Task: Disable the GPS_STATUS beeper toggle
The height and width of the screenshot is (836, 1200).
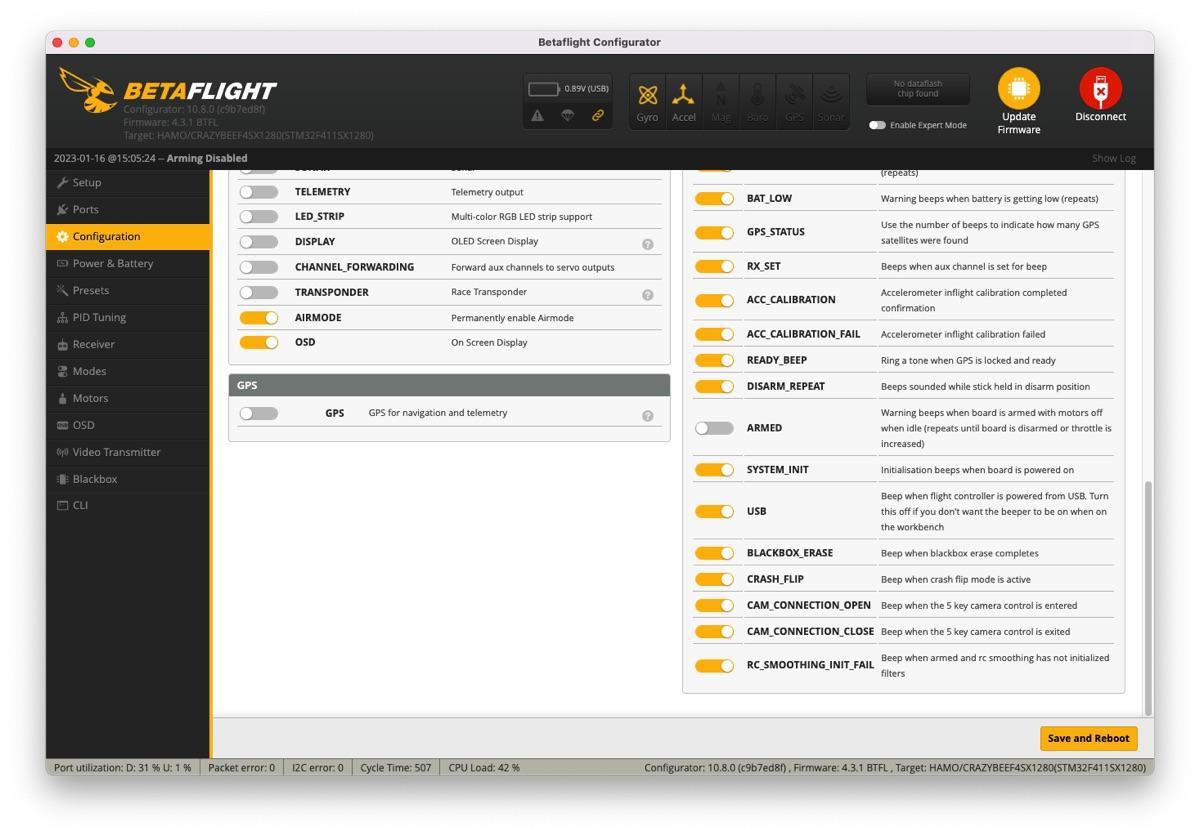Action: pyautogui.click(x=714, y=232)
